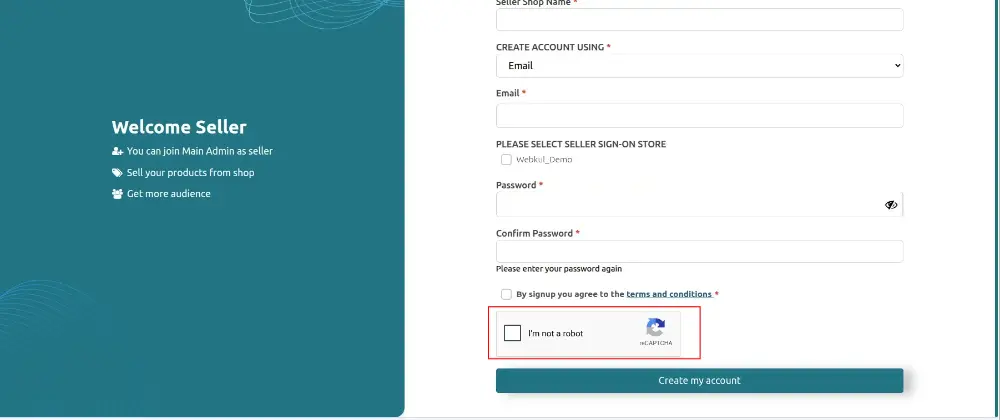Click the group icon beside Get more audience
The width and height of the screenshot is (1000, 420).
tap(117, 194)
